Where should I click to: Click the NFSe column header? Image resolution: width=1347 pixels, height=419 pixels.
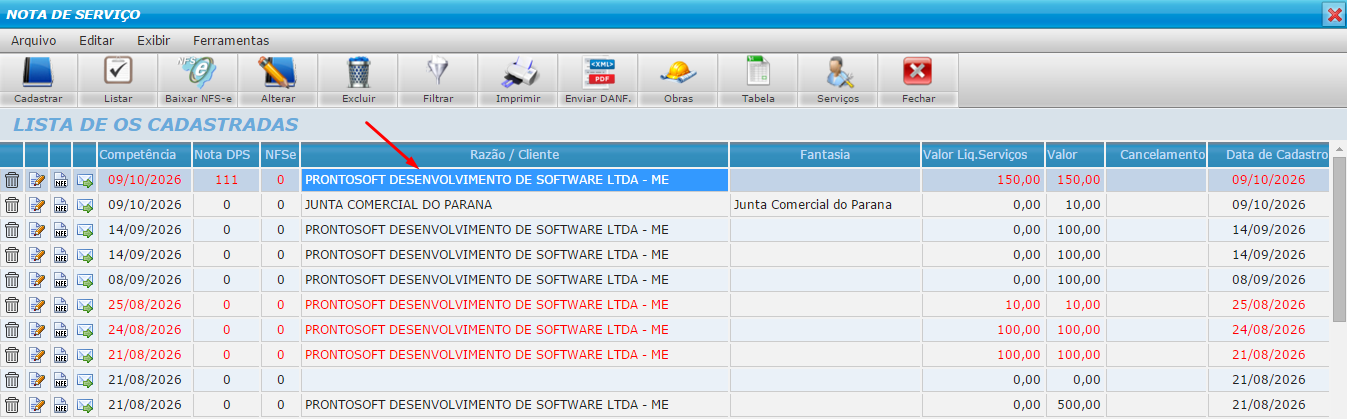click(x=279, y=155)
